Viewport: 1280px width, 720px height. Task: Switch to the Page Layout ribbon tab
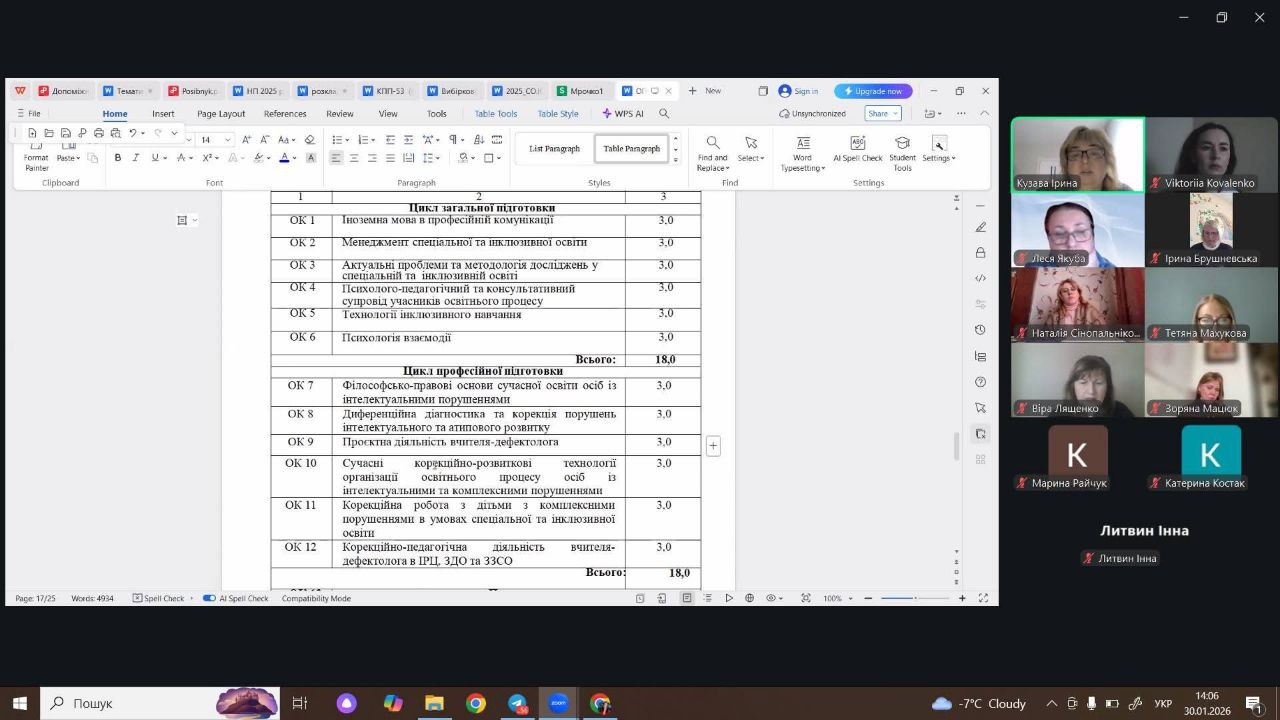point(221,114)
